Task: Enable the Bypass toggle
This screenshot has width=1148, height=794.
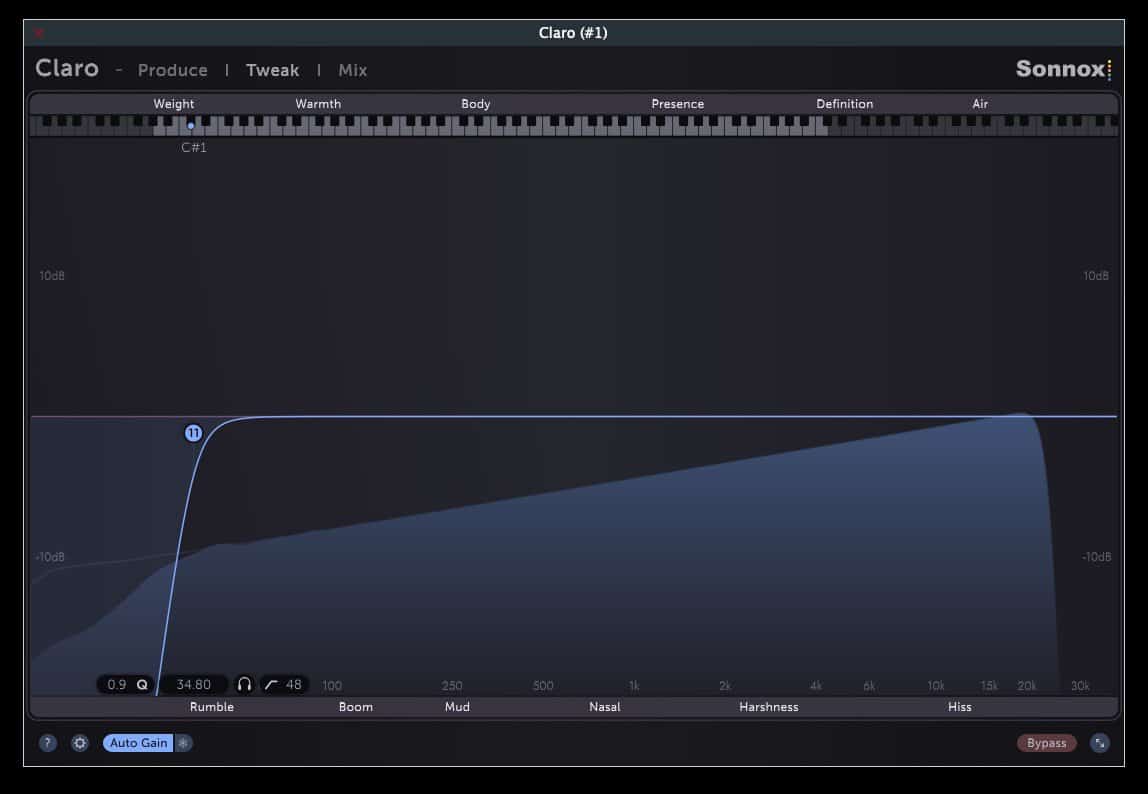Action: coord(1046,743)
